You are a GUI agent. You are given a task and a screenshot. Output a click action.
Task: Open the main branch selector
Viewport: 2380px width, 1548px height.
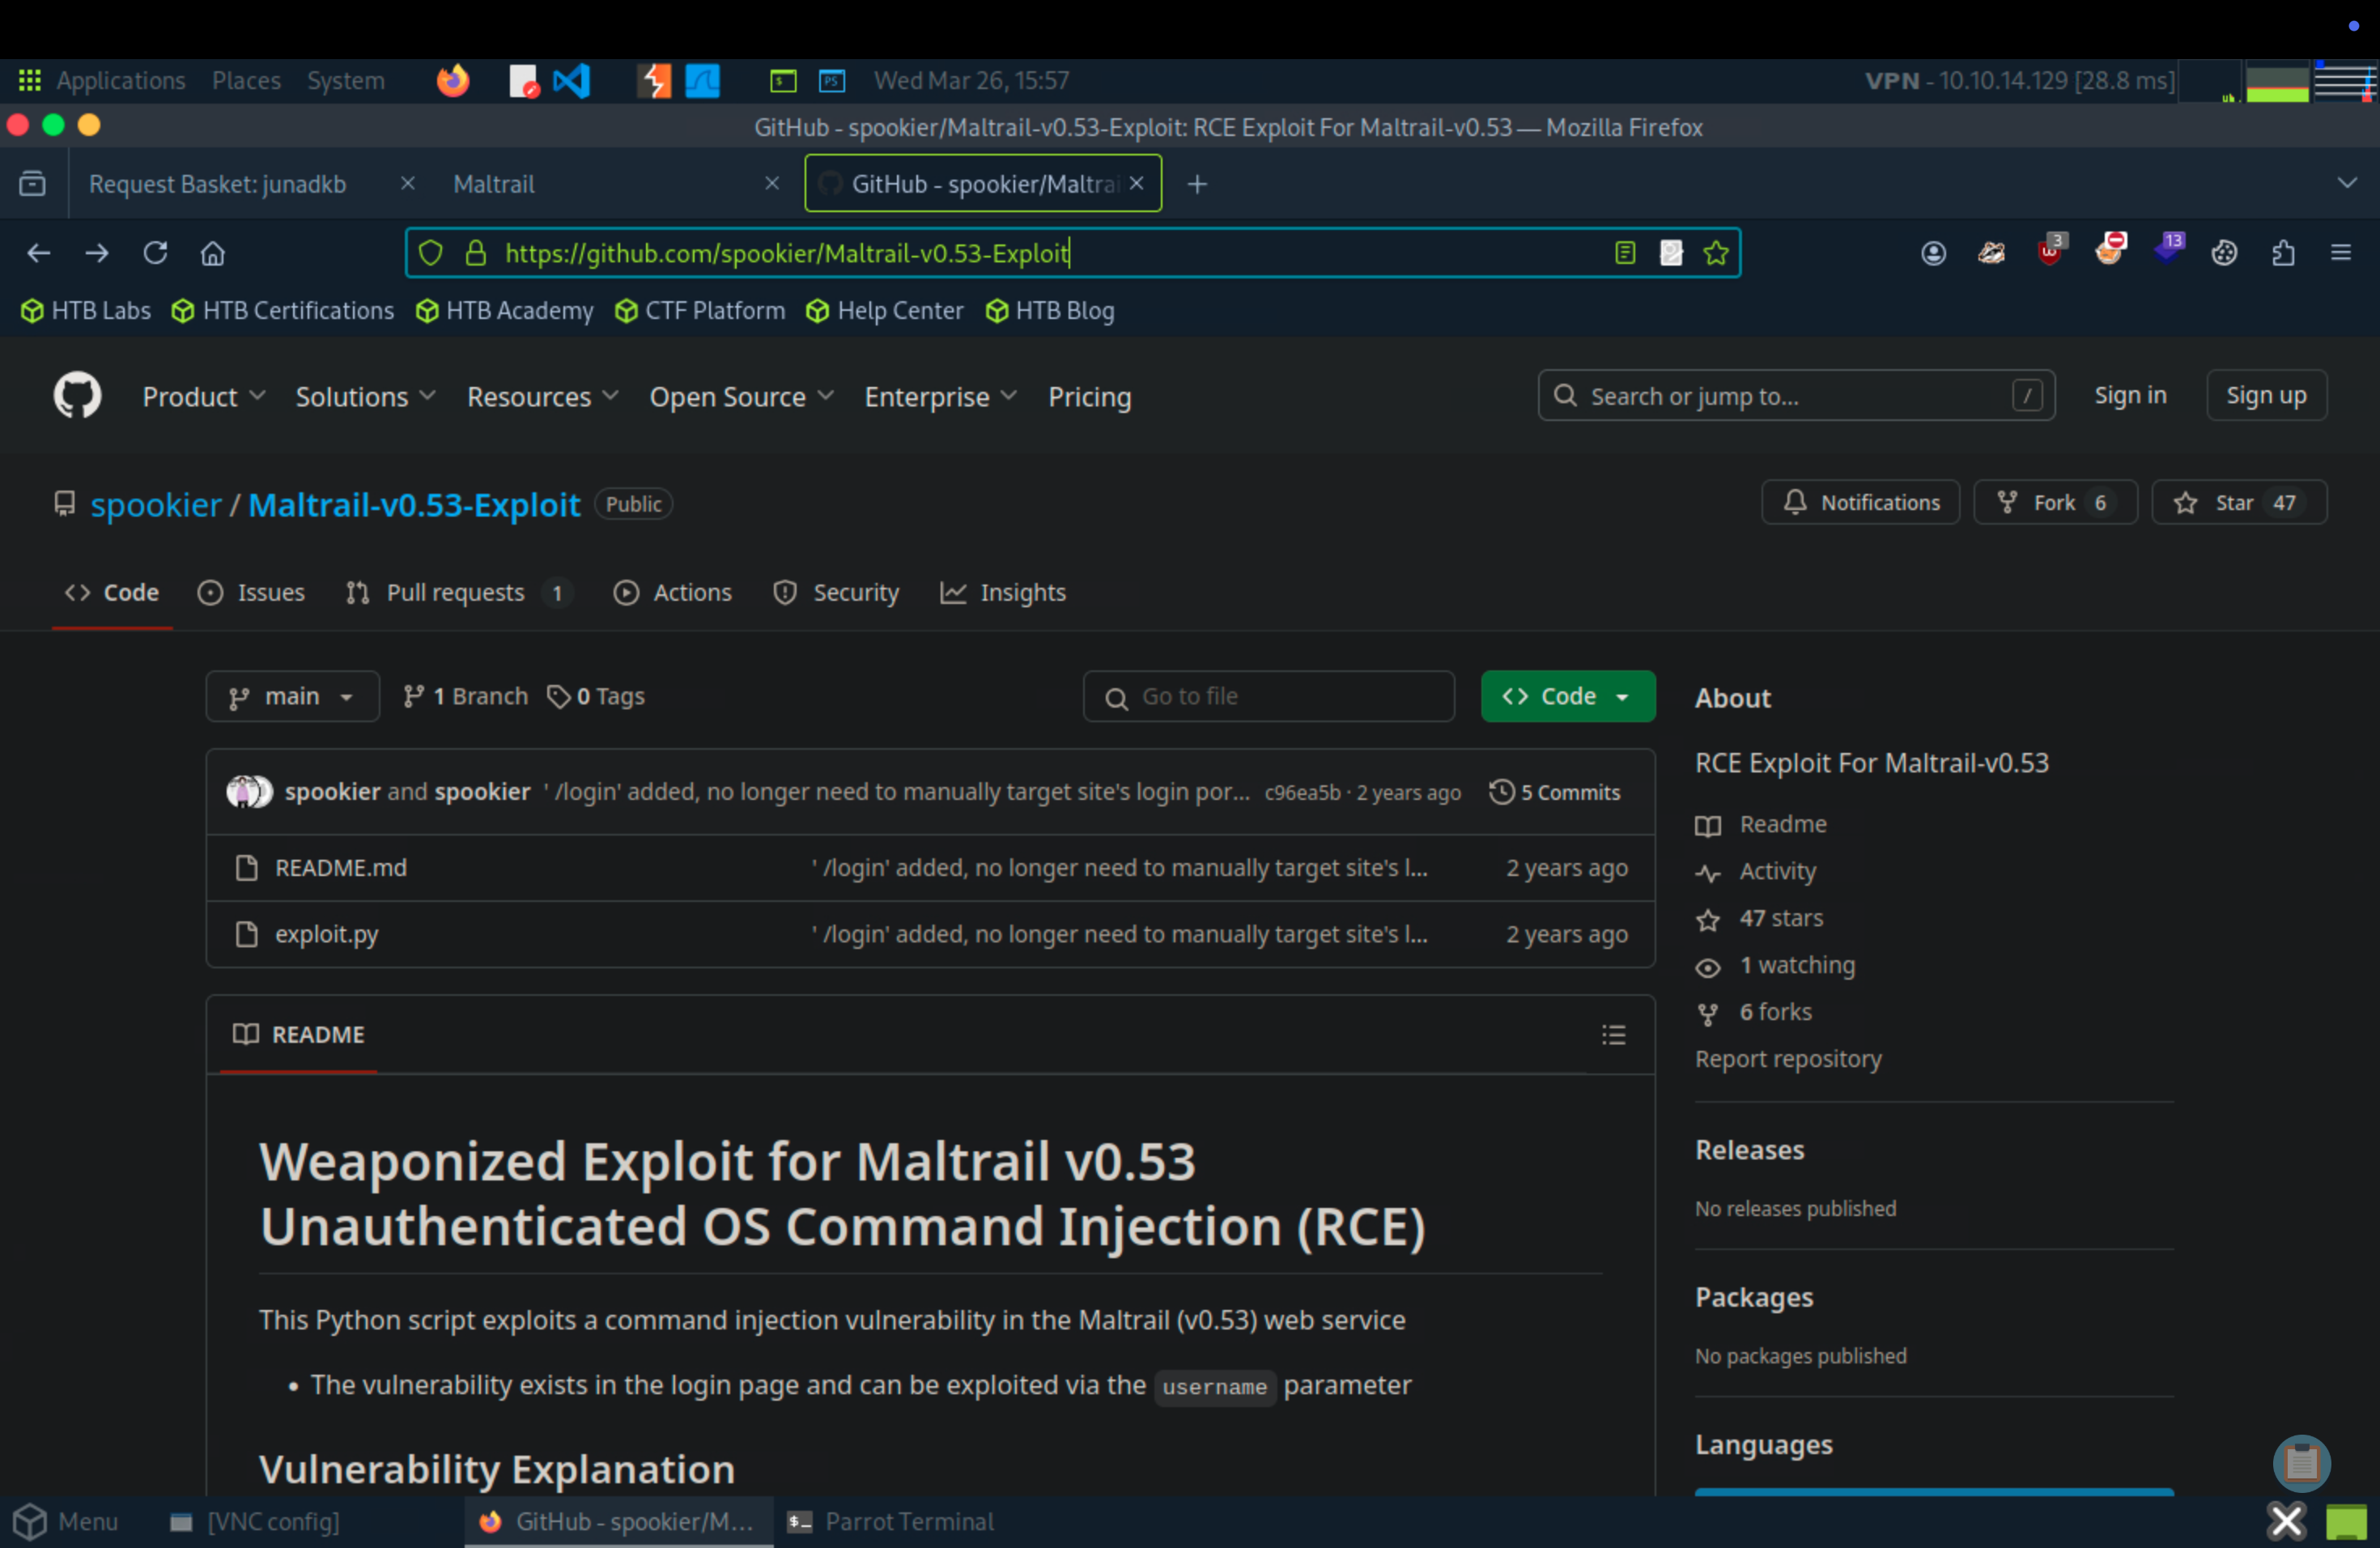tap(292, 696)
